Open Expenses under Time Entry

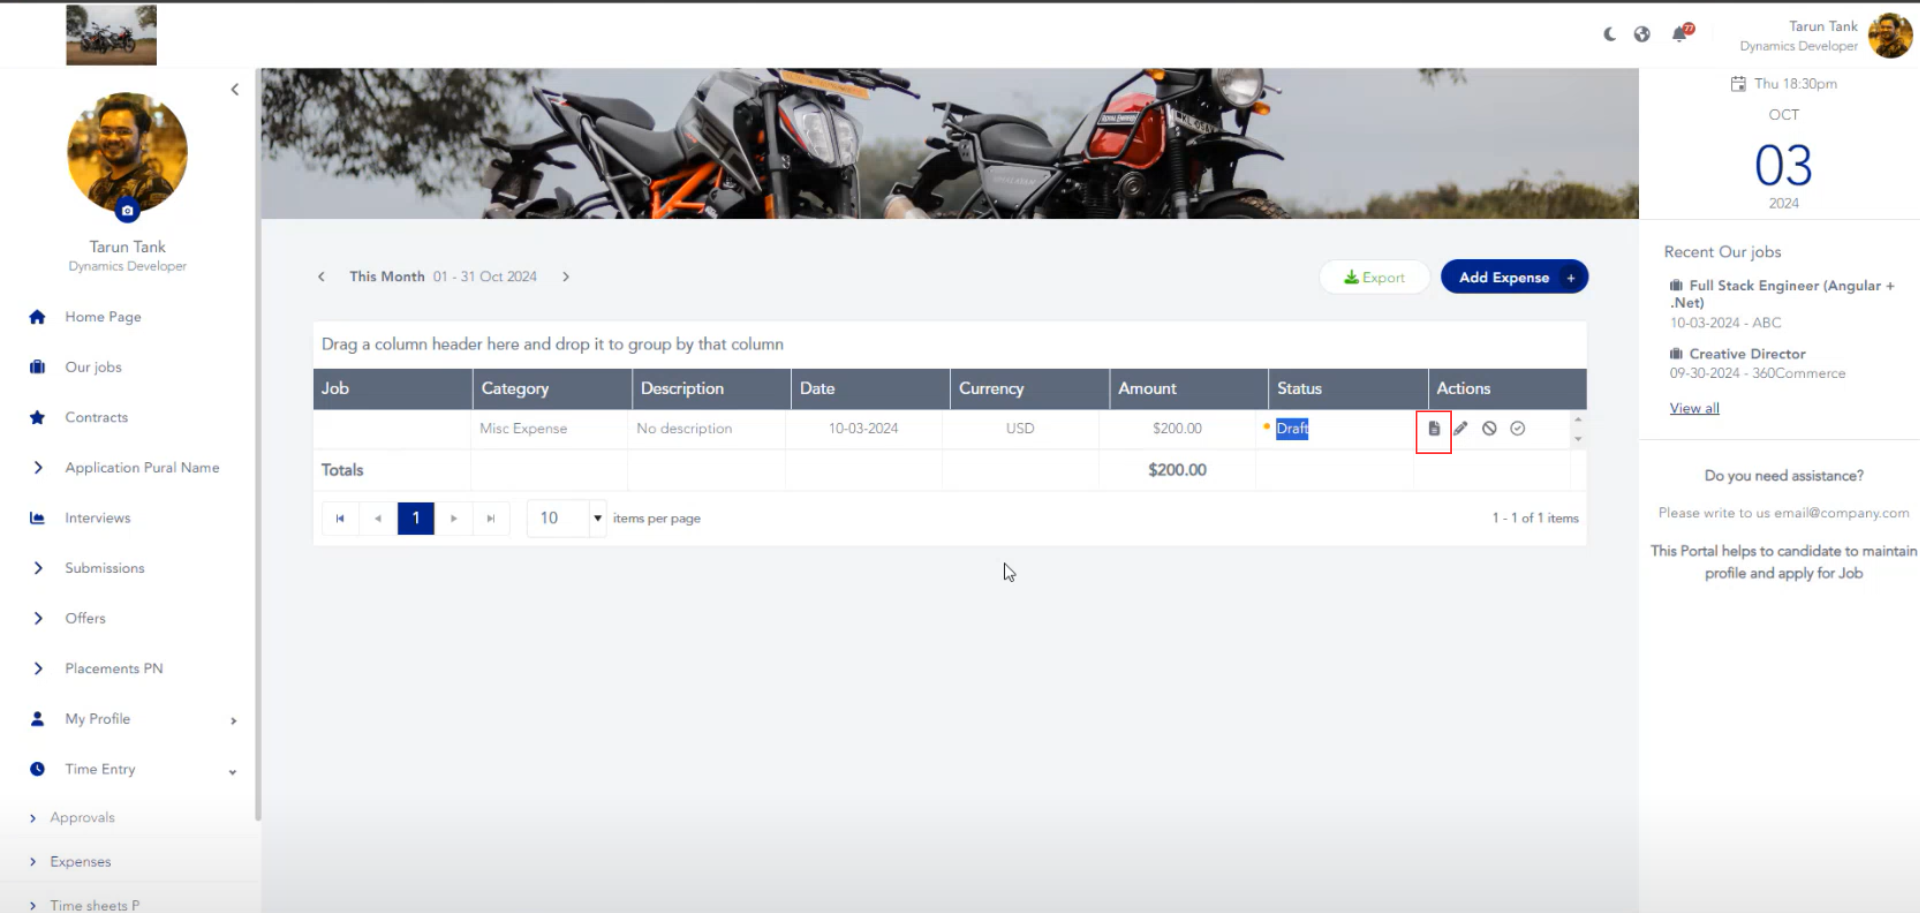pos(80,861)
